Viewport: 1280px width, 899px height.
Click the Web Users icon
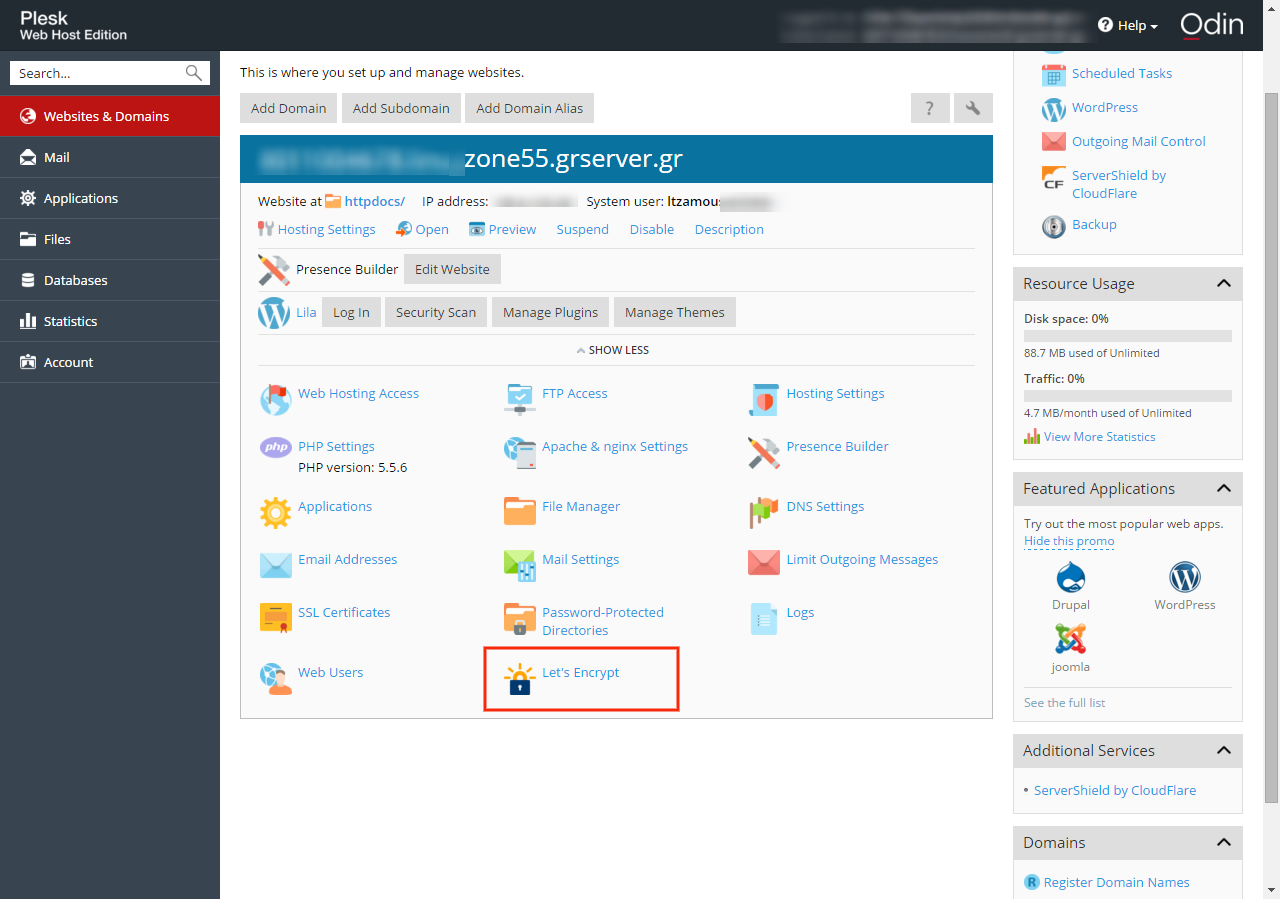coord(275,678)
